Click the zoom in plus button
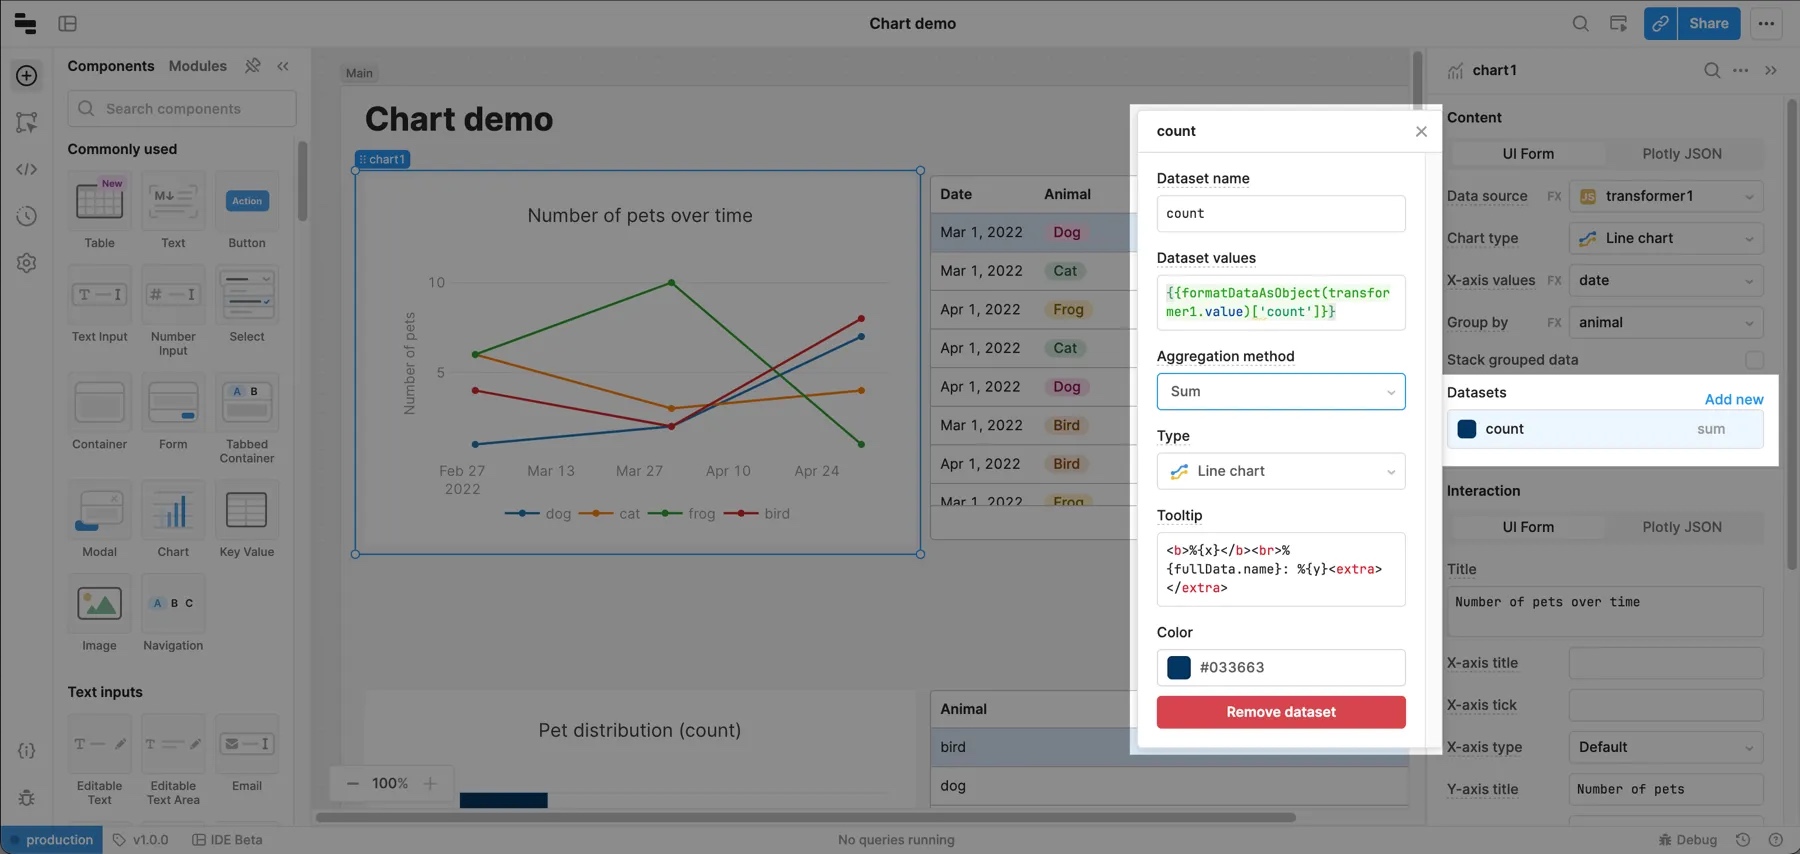The image size is (1800, 854). tap(430, 784)
